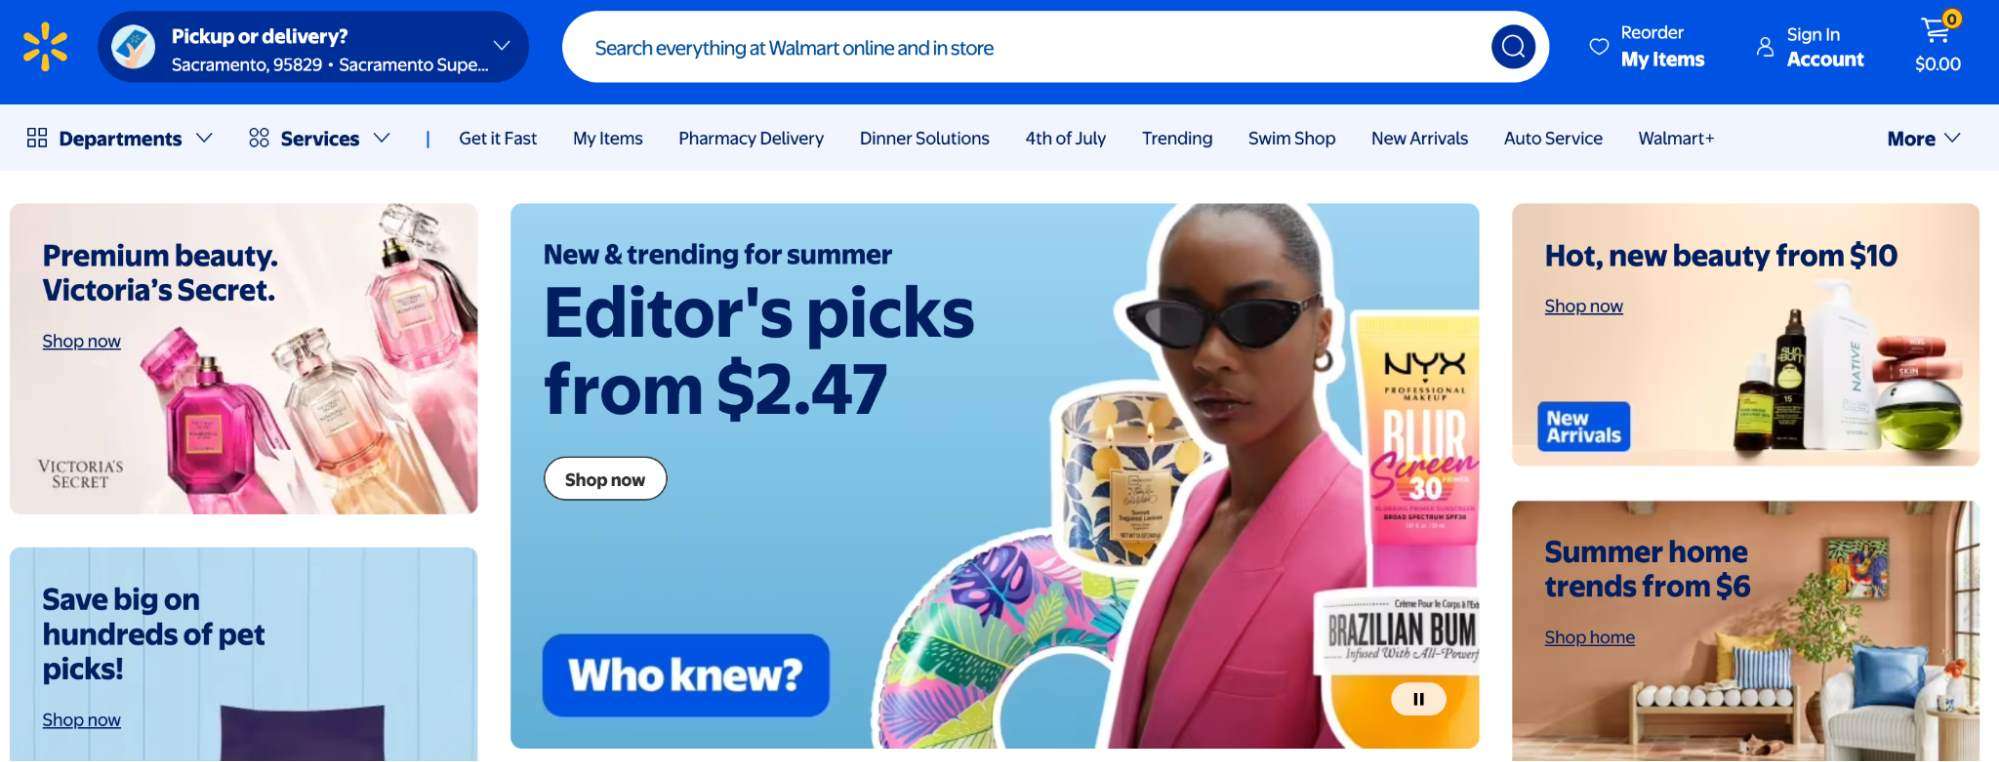This screenshot has height=762, width=1999.
Task: Click the pickup or delivery phone icon
Action: coord(133,47)
